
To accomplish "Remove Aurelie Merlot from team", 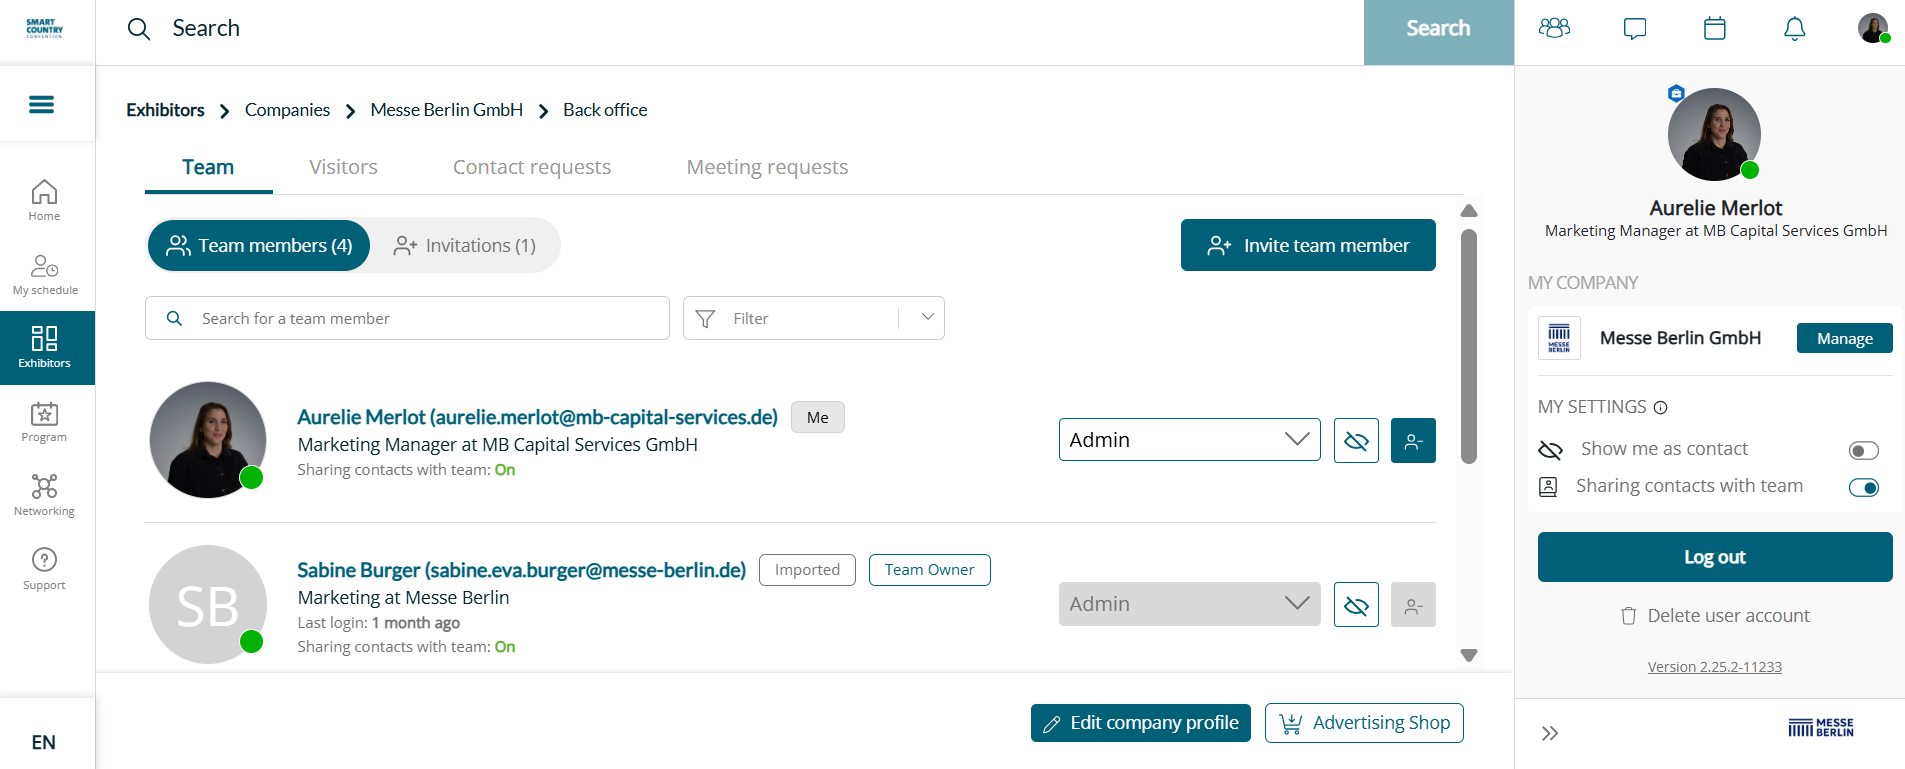I will (x=1413, y=440).
